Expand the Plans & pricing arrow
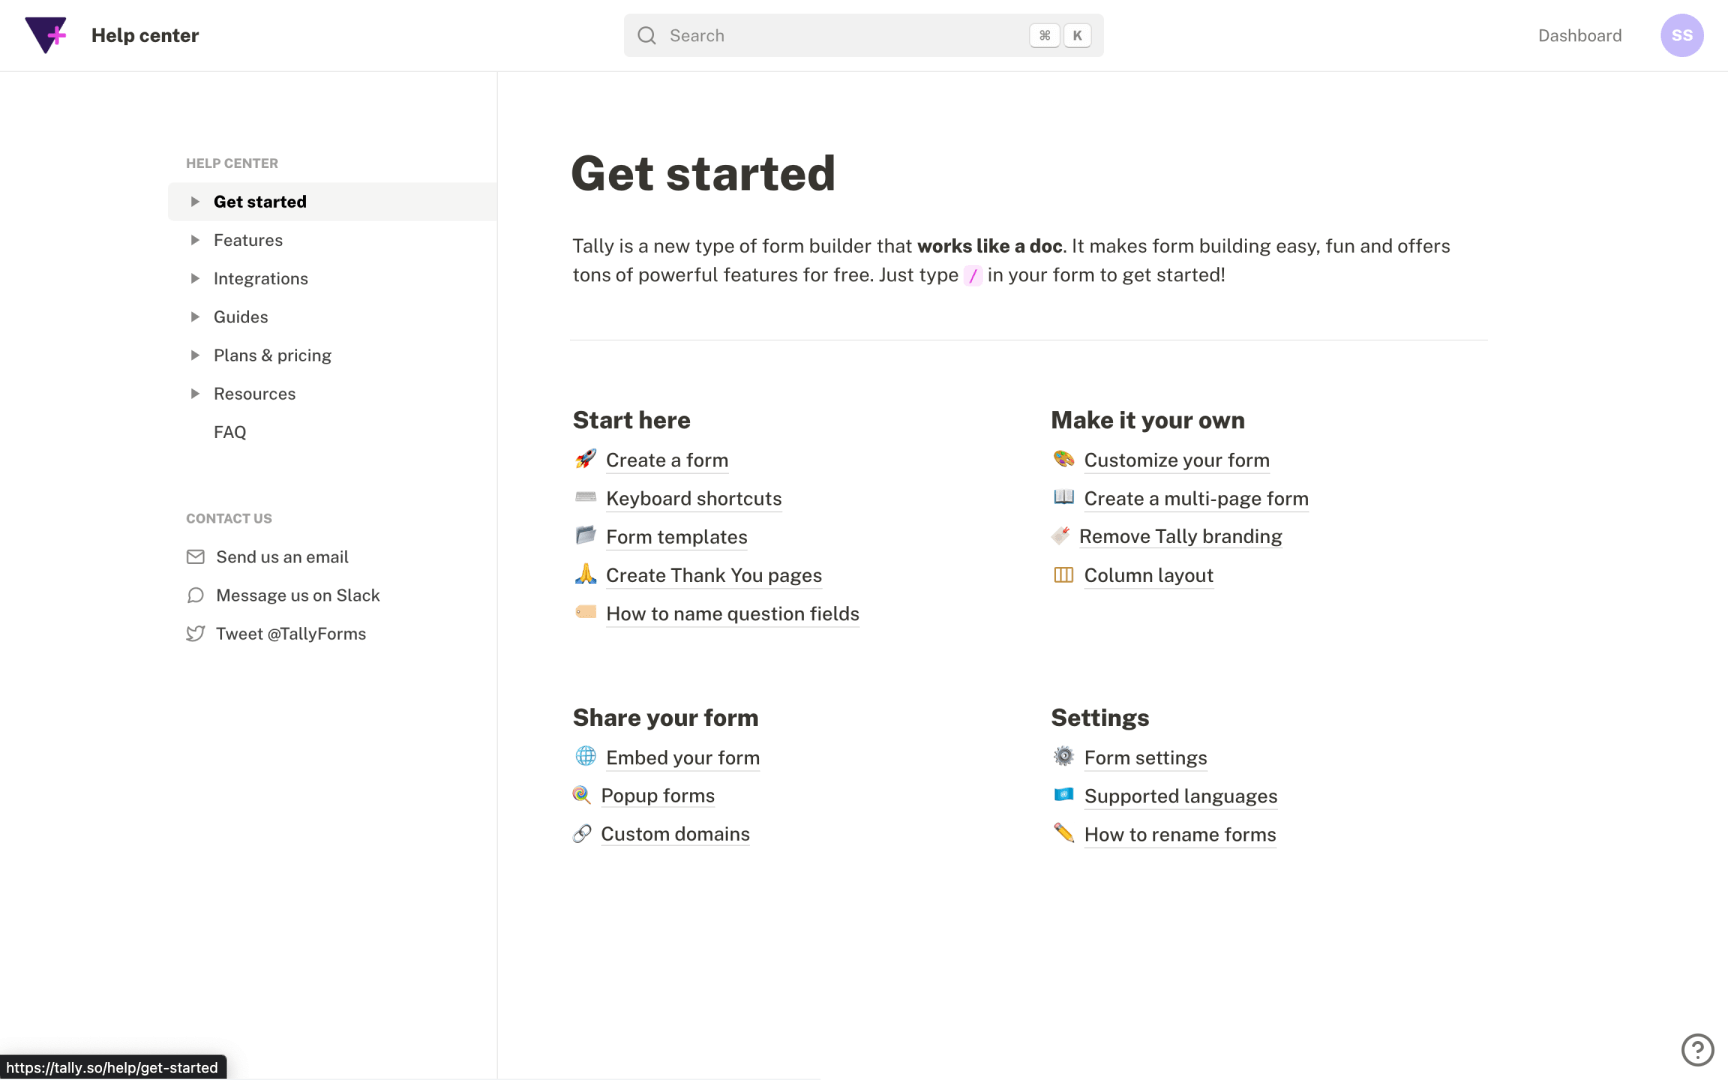The width and height of the screenshot is (1729, 1081). (x=195, y=355)
